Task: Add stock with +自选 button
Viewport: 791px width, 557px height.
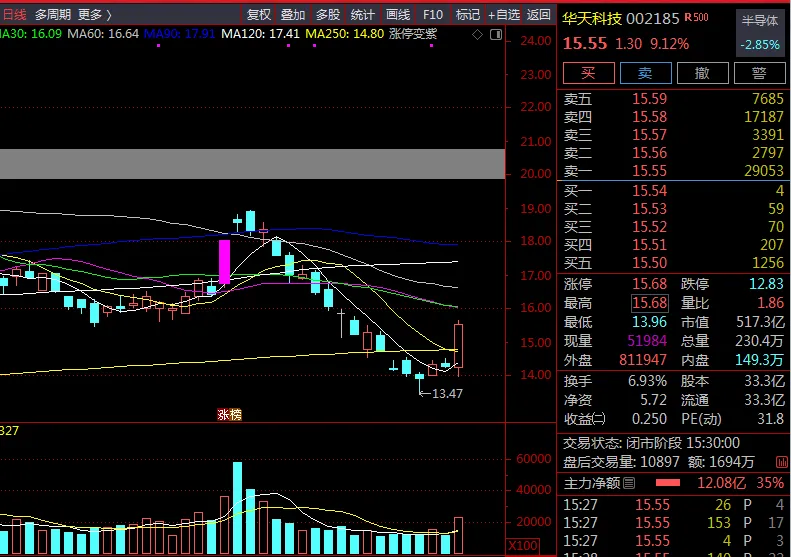Action: 504,15
